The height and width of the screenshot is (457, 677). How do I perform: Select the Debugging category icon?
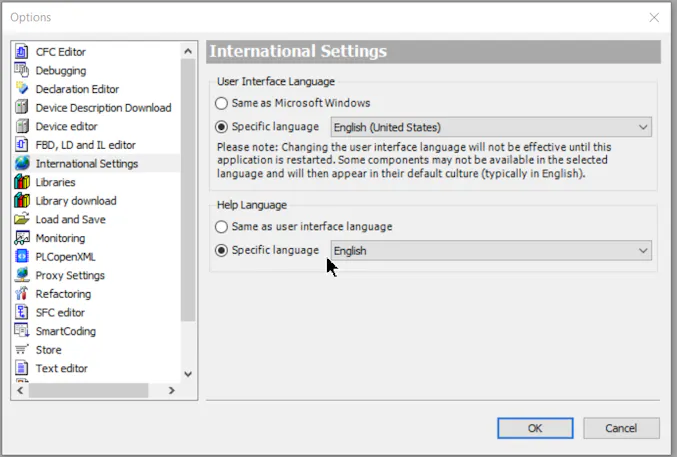click(x=22, y=71)
